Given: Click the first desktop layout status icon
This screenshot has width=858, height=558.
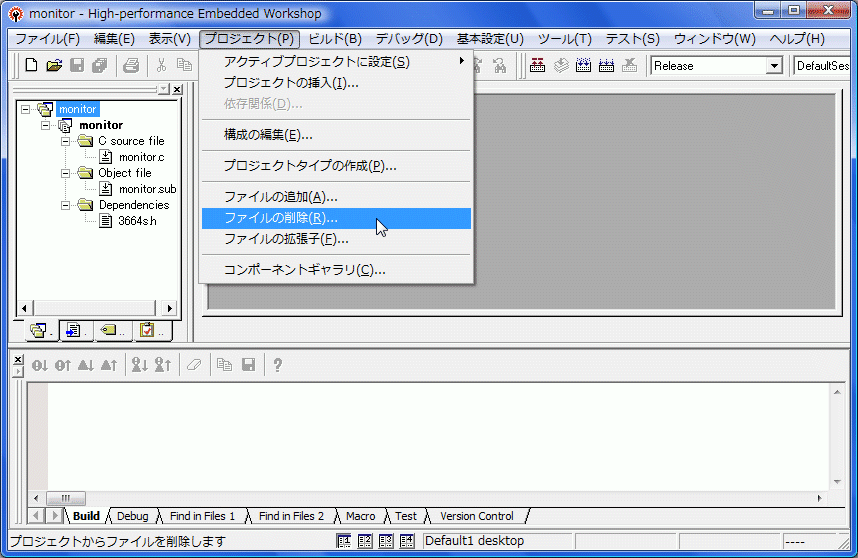Looking at the screenshot, I should [344, 541].
